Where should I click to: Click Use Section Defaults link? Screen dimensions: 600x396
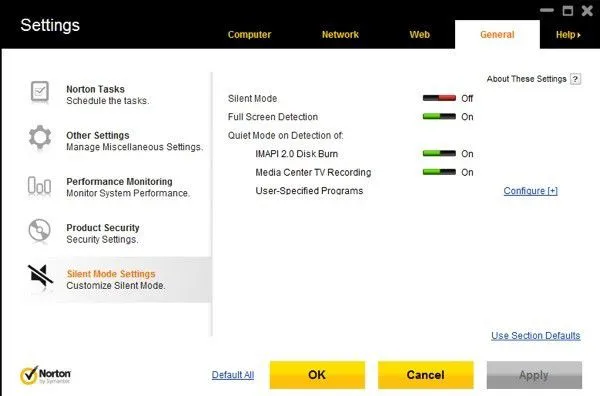tap(535, 336)
